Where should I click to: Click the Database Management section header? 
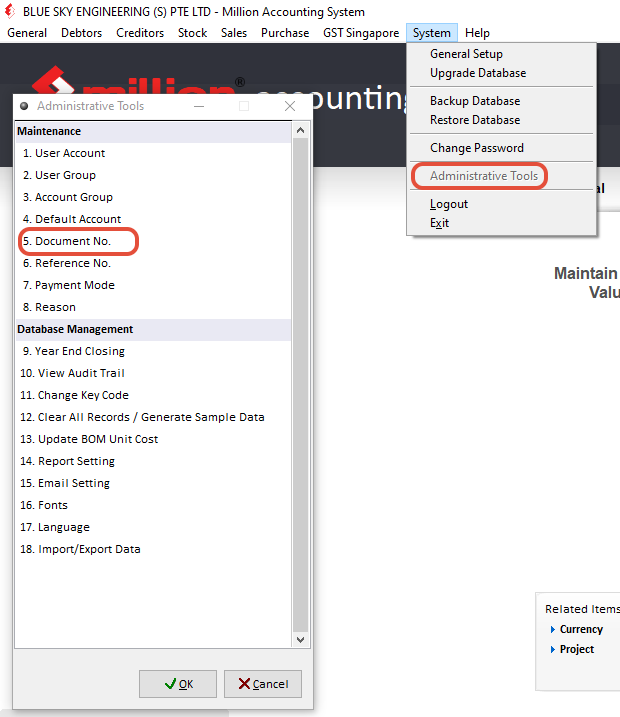tap(154, 329)
